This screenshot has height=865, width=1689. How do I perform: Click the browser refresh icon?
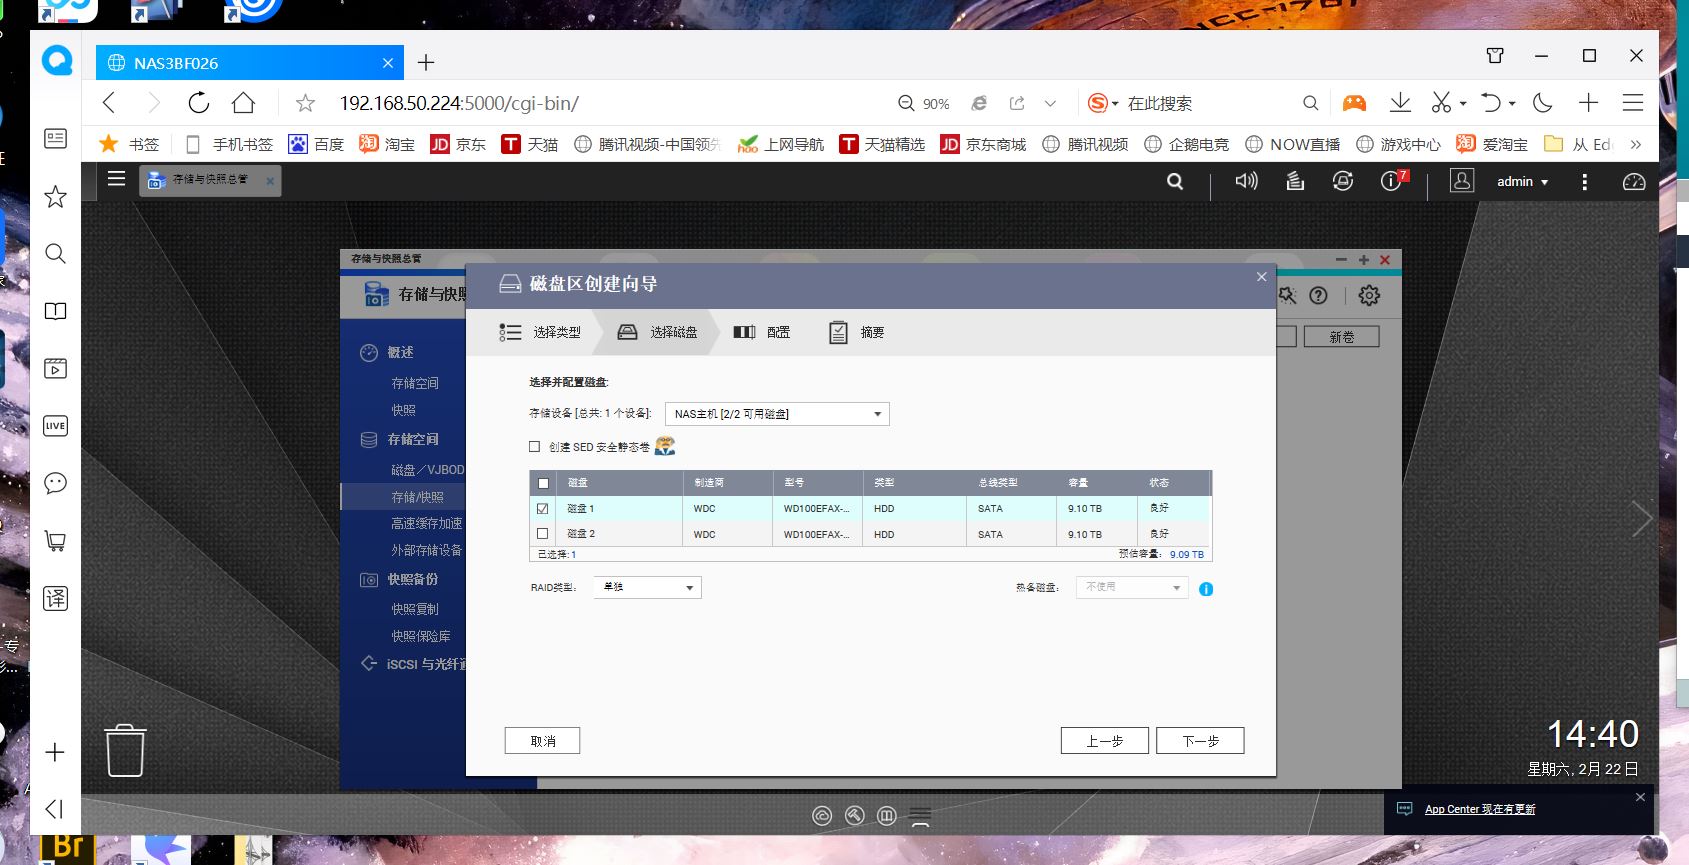click(x=198, y=102)
